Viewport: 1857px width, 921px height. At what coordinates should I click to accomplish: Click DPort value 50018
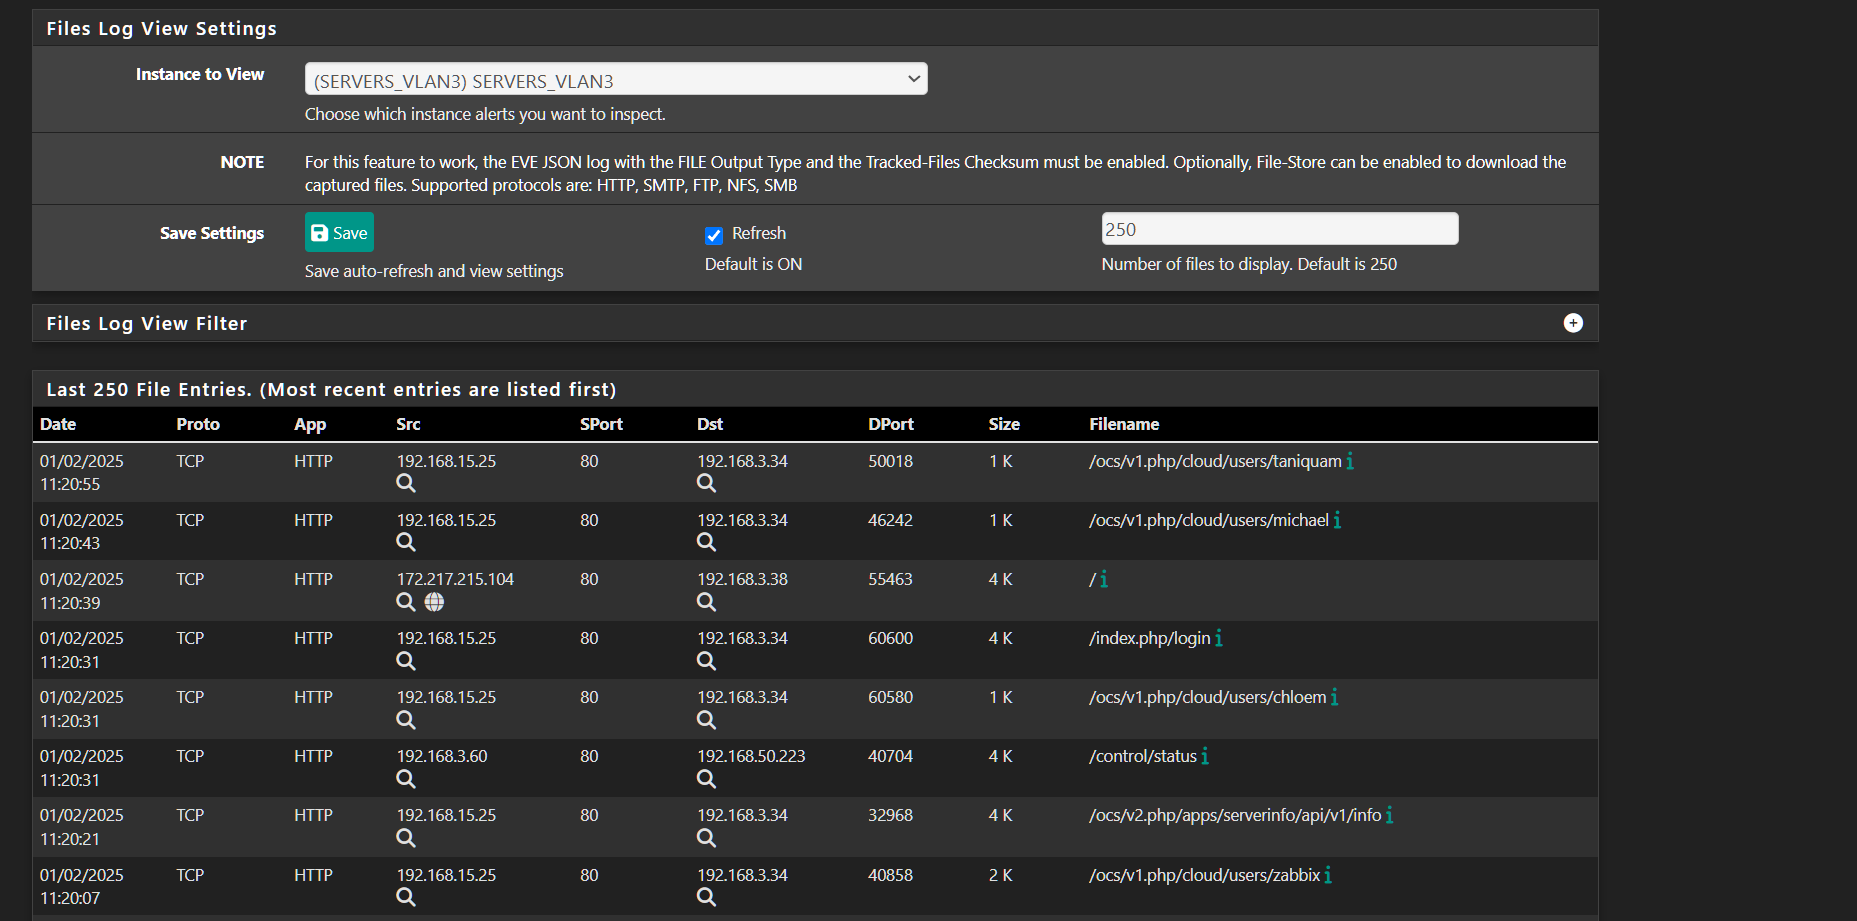point(890,461)
